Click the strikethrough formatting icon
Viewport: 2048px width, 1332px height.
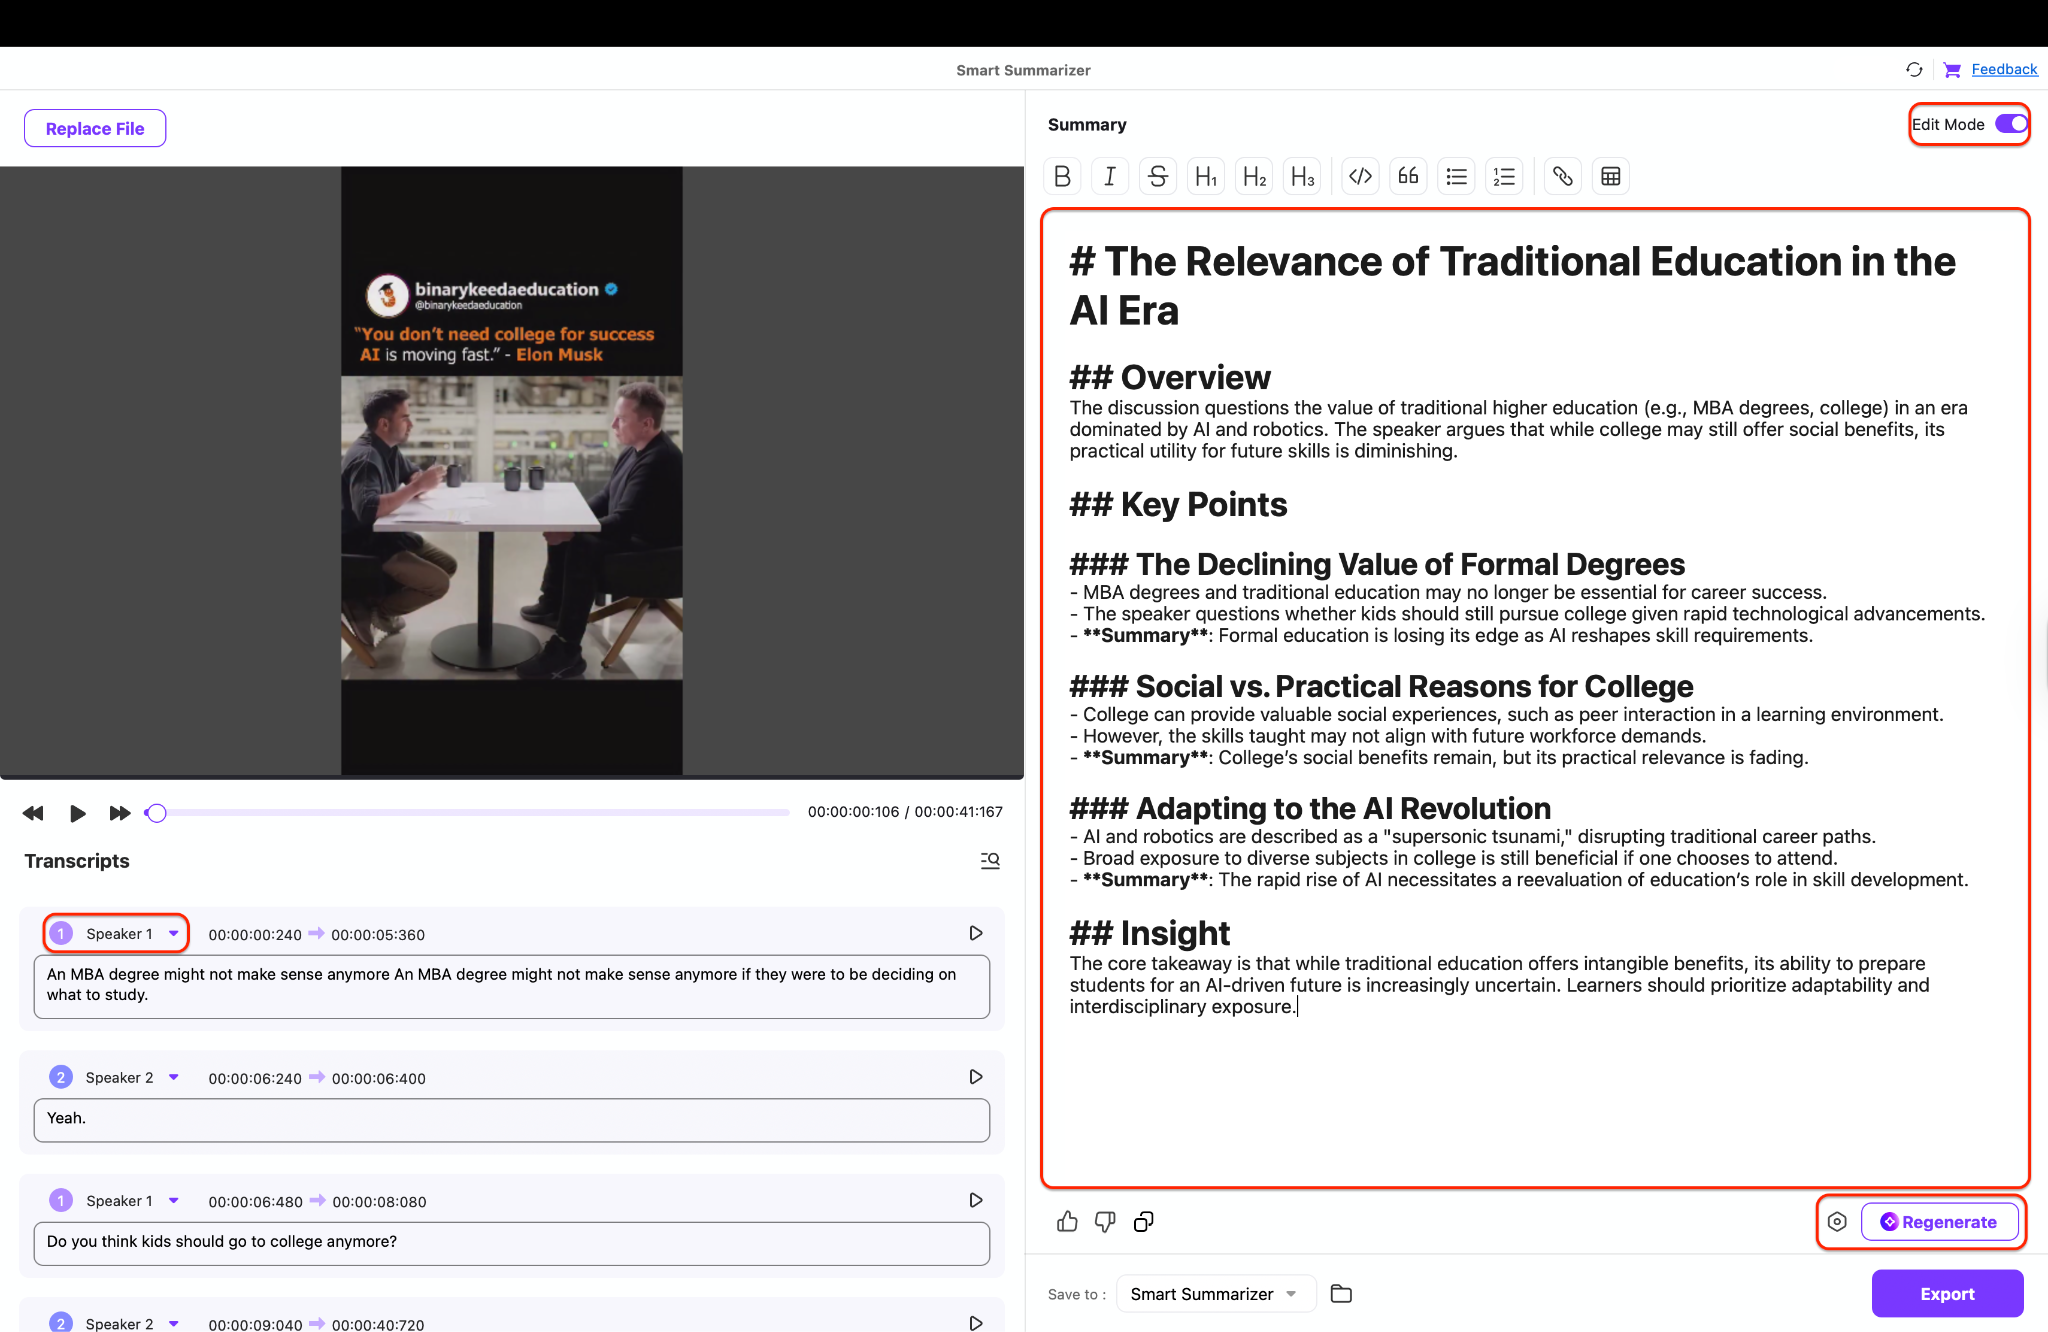[1158, 176]
